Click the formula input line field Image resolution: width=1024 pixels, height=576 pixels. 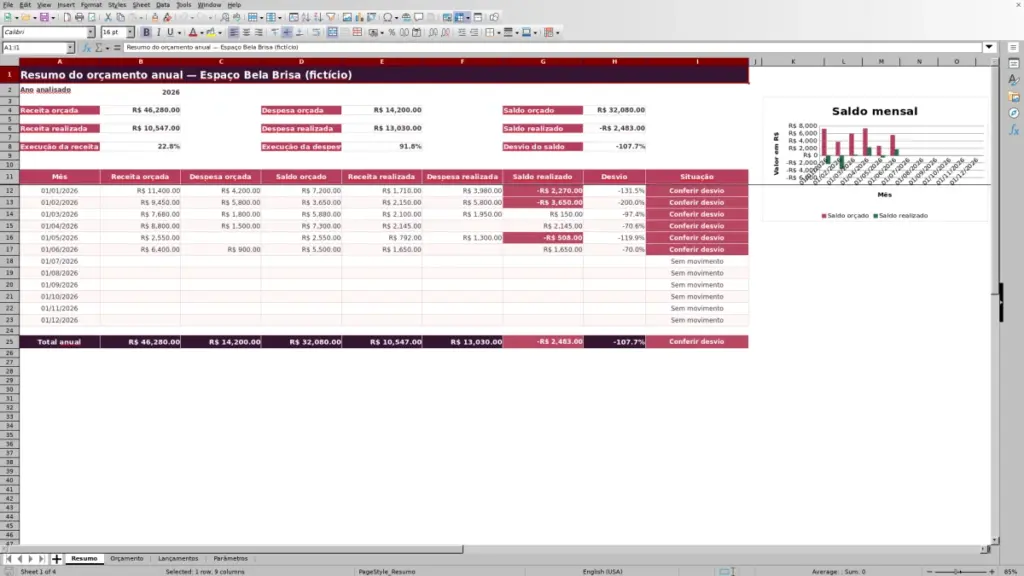552,48
